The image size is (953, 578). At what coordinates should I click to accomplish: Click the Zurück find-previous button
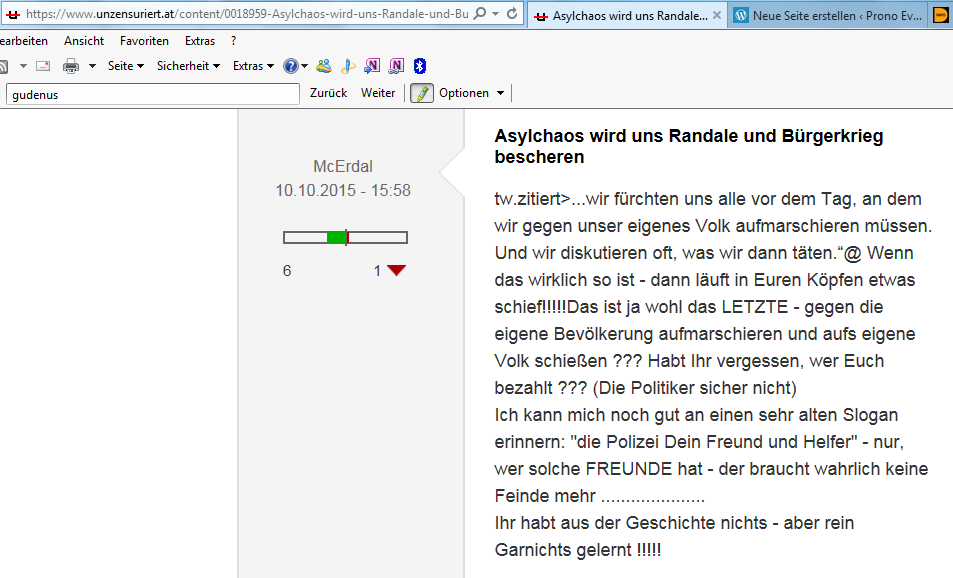pos(328,93)
